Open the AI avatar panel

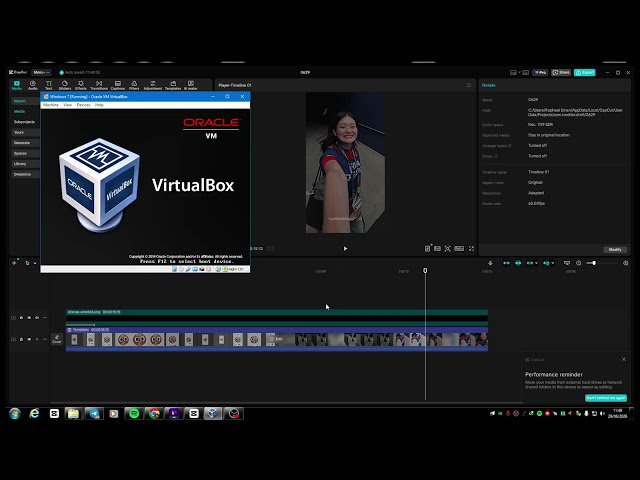[x=191, y=85]
